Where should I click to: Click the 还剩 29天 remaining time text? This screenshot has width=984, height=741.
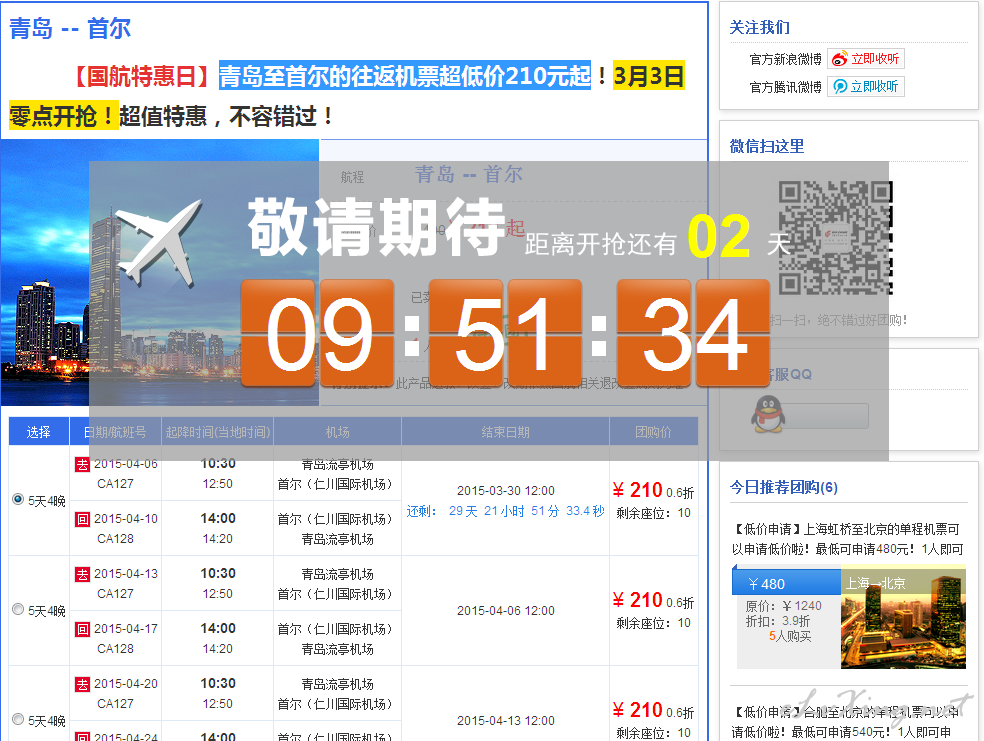click(x=505, y=511)
